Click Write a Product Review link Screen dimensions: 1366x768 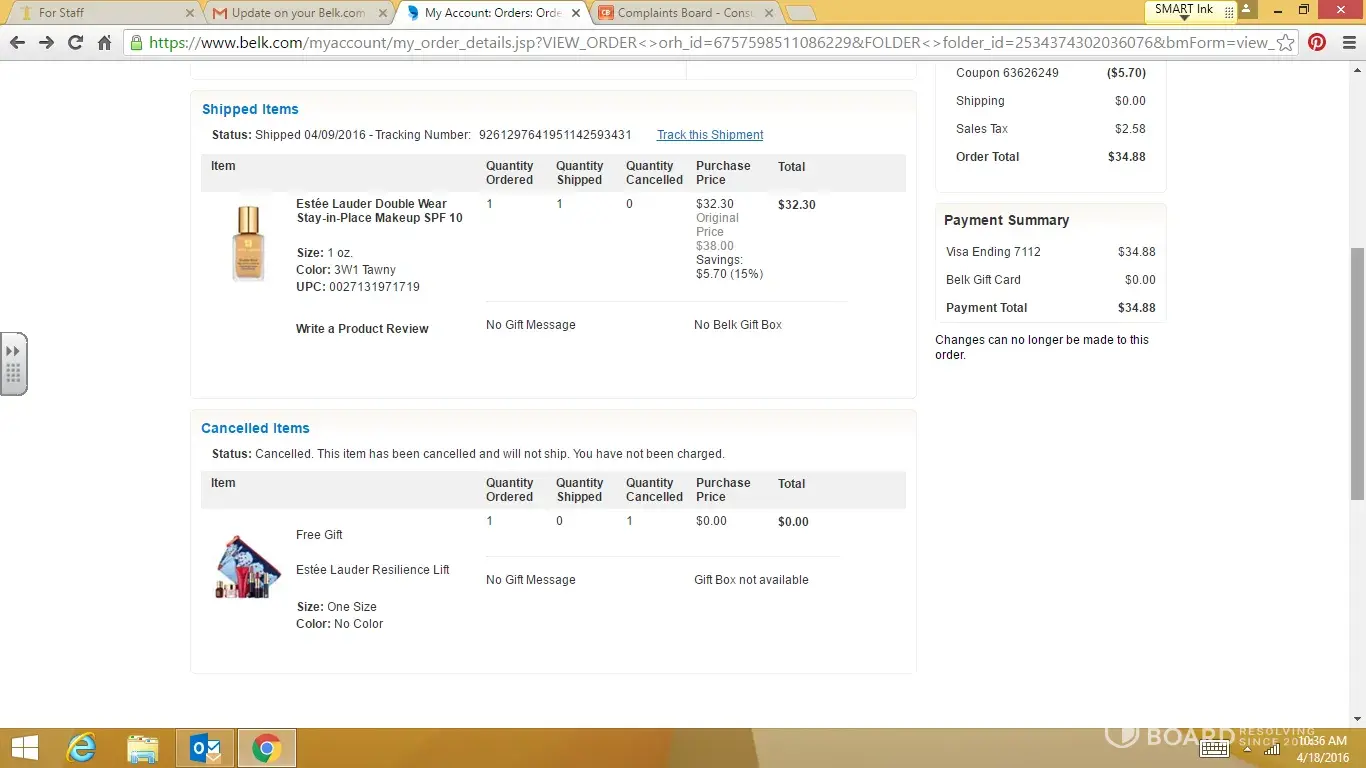coord(362,329)
